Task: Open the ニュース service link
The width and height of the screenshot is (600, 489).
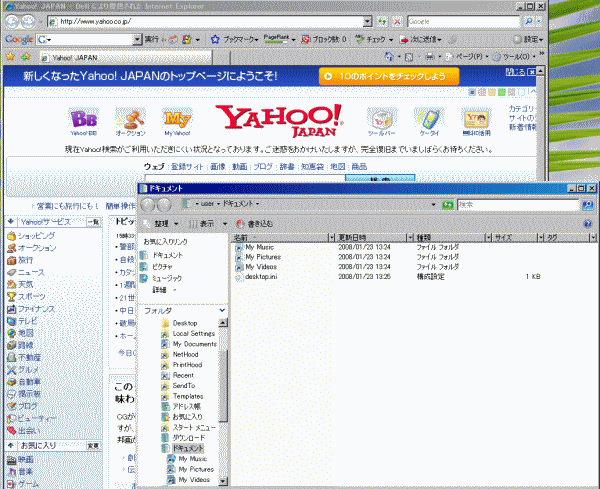Action: coord(31,272)
